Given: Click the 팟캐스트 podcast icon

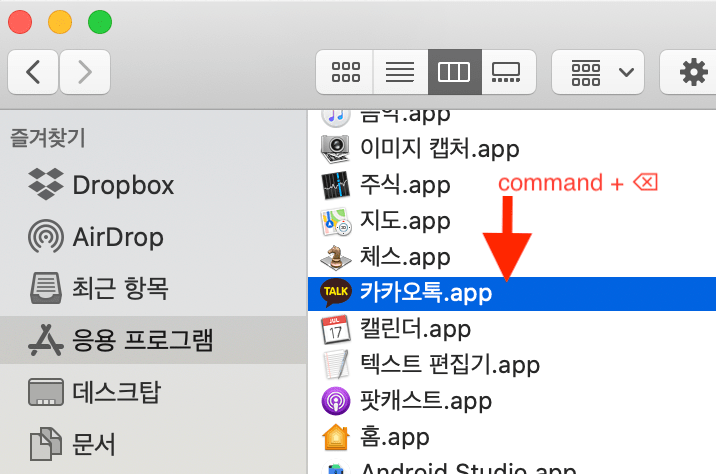Looking at the screenshot, I should 336,401.
